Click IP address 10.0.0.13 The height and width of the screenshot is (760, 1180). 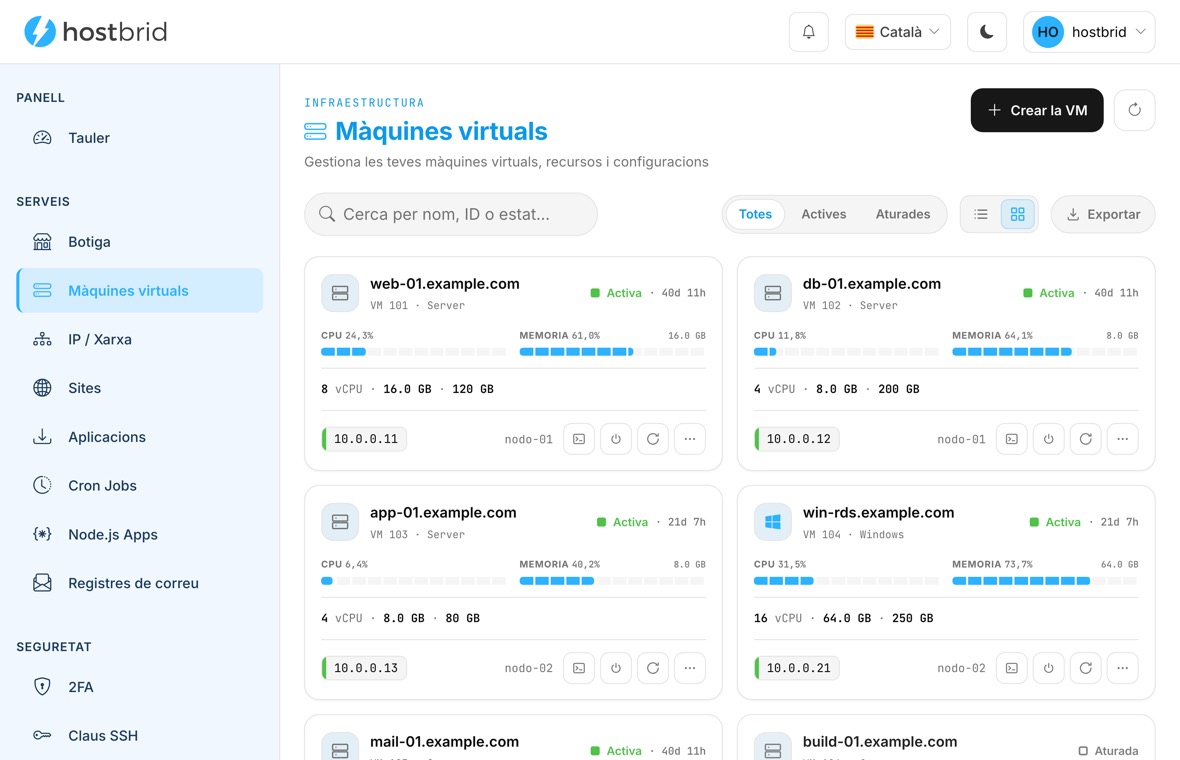(x=364, y=667)
